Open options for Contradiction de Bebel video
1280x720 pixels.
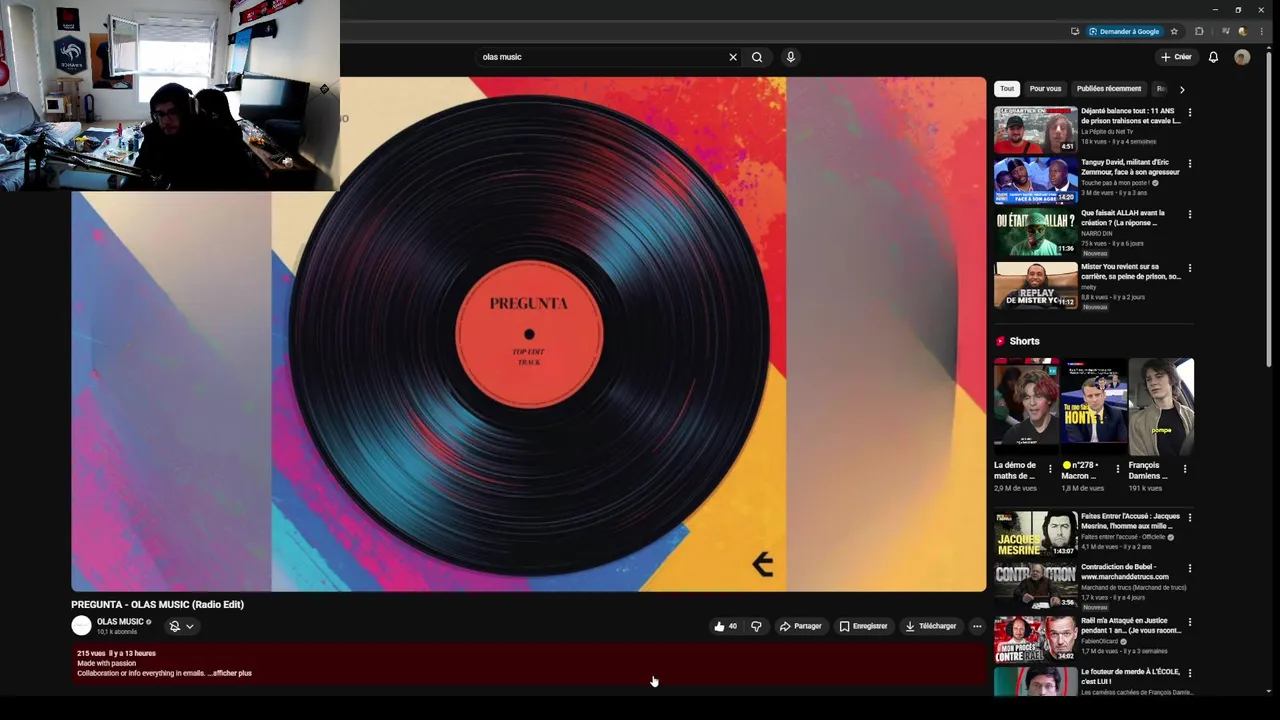(1190, 568)
